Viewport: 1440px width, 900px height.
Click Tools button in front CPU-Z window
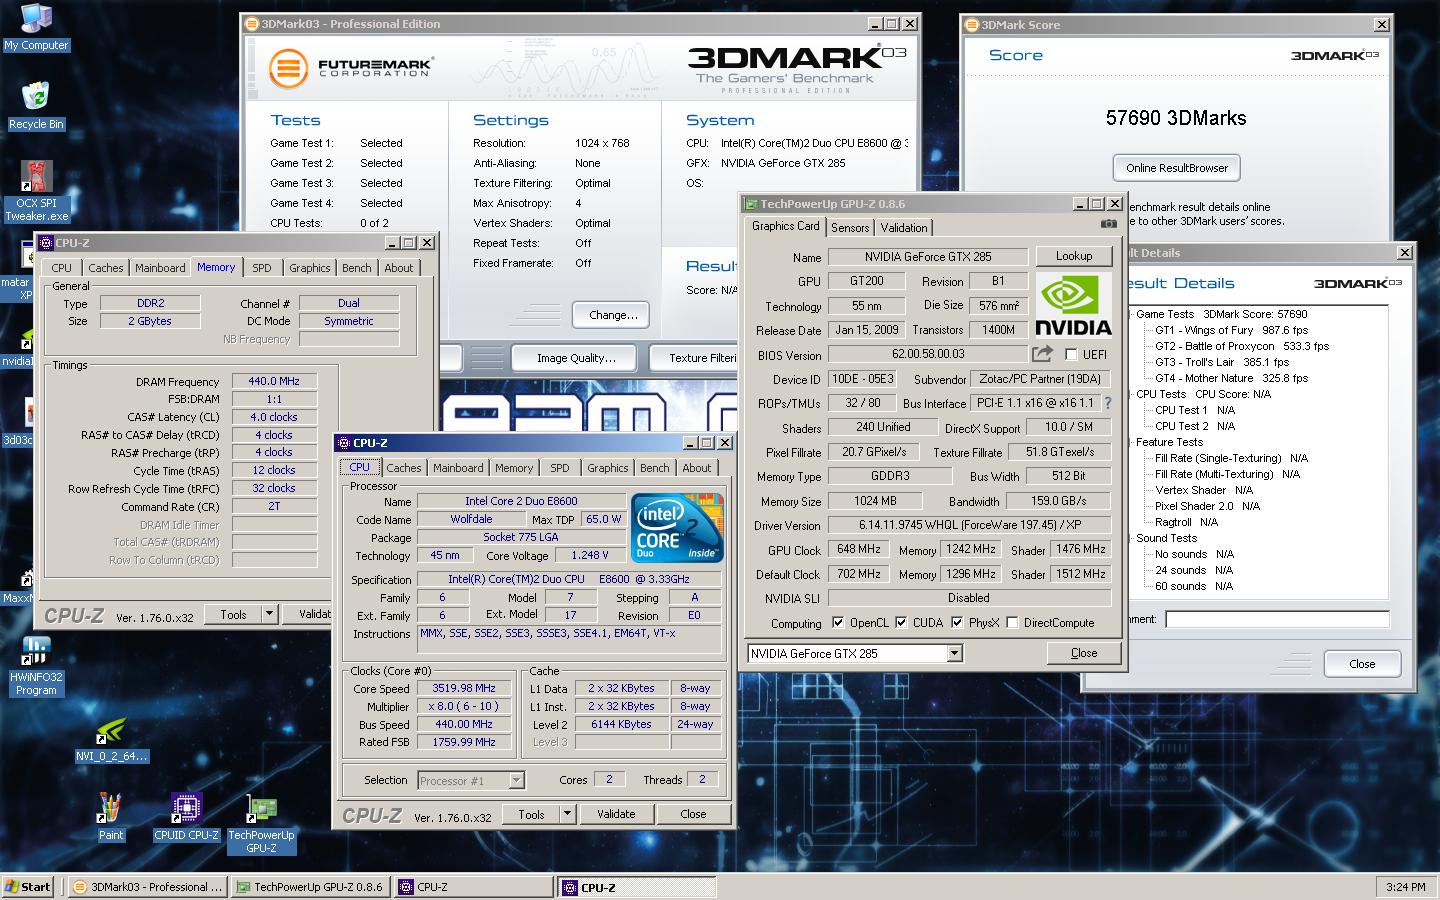[x=532, y=814]
